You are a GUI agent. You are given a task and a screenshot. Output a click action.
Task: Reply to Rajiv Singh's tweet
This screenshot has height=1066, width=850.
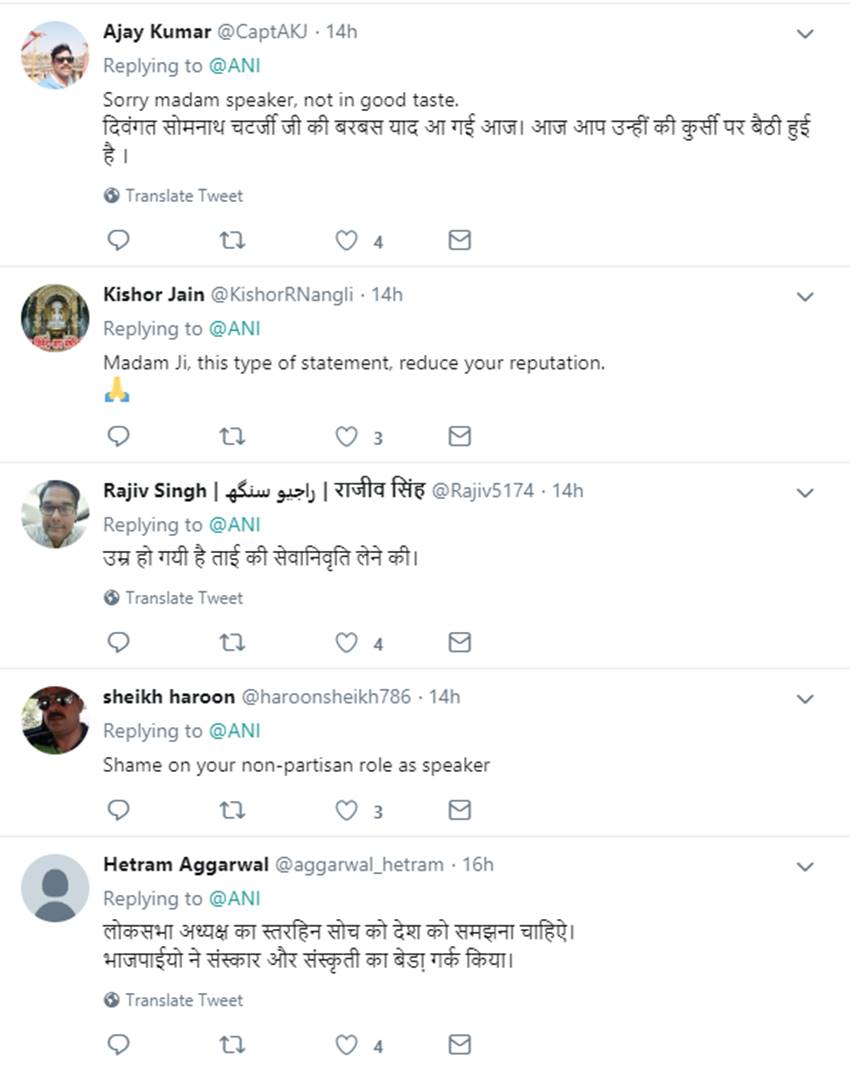[x=118, y=643]
